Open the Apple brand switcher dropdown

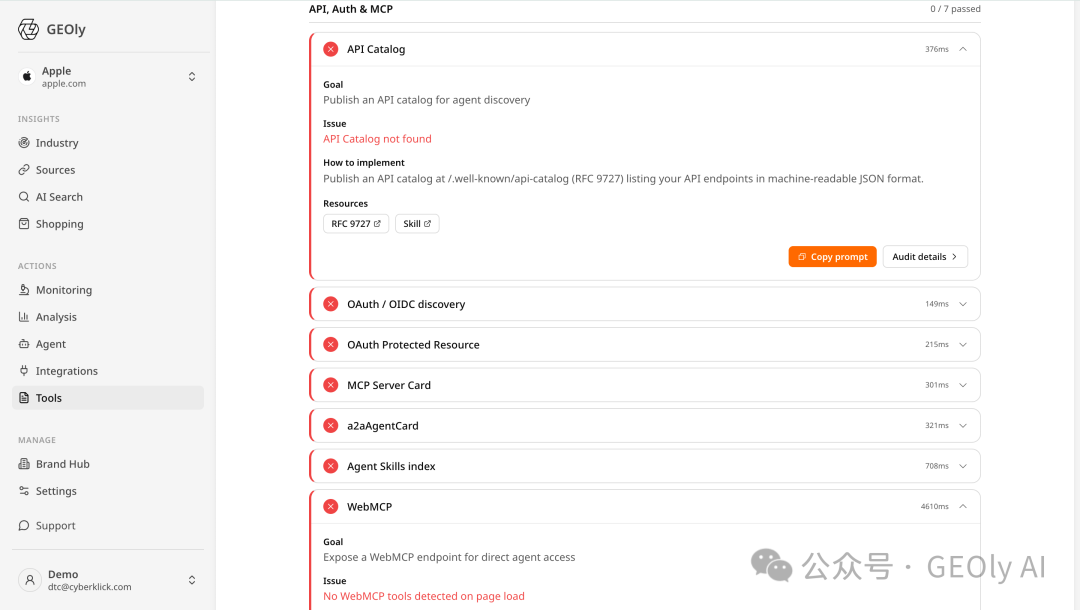pos(108,76)
